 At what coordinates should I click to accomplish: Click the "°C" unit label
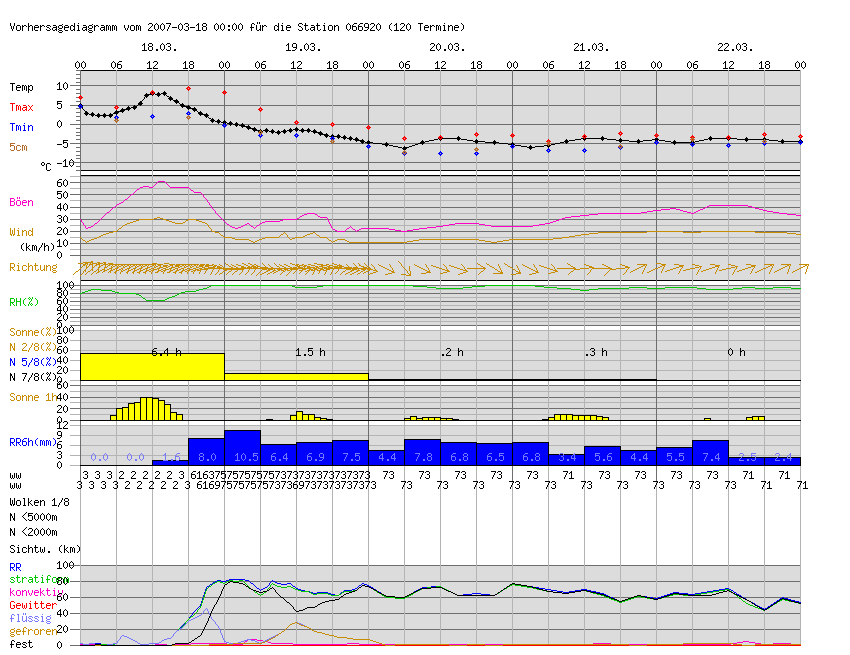[46, 166]
